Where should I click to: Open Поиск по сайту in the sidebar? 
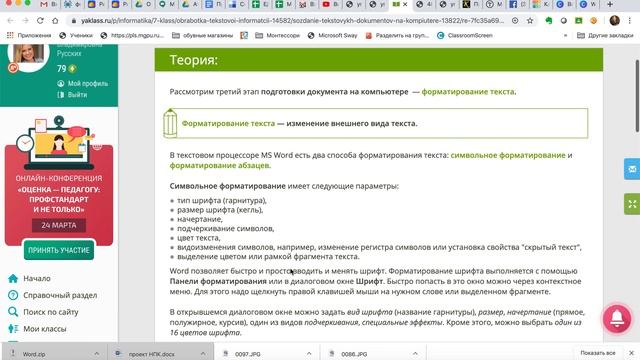51,312
